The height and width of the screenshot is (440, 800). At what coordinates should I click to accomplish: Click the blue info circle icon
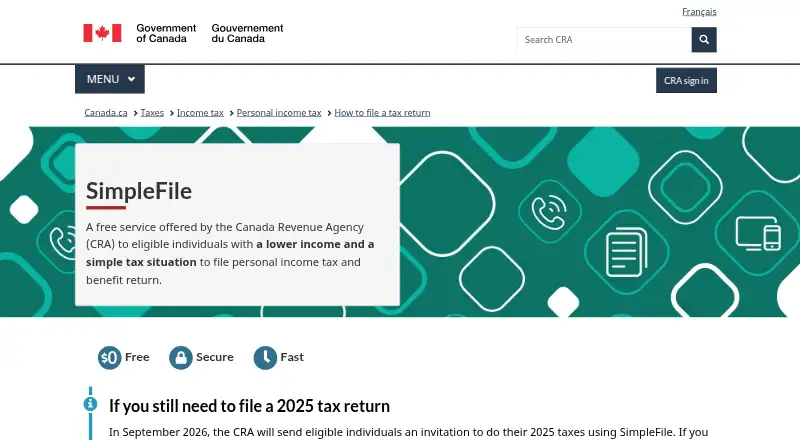(90, 404)
